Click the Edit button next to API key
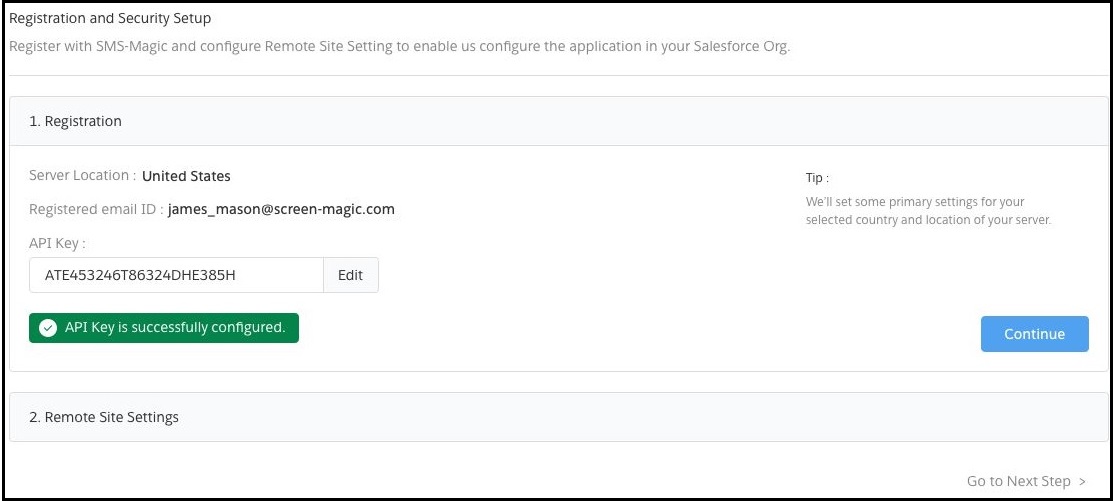Screen dimensions: 1113x501 click(351, 275)
